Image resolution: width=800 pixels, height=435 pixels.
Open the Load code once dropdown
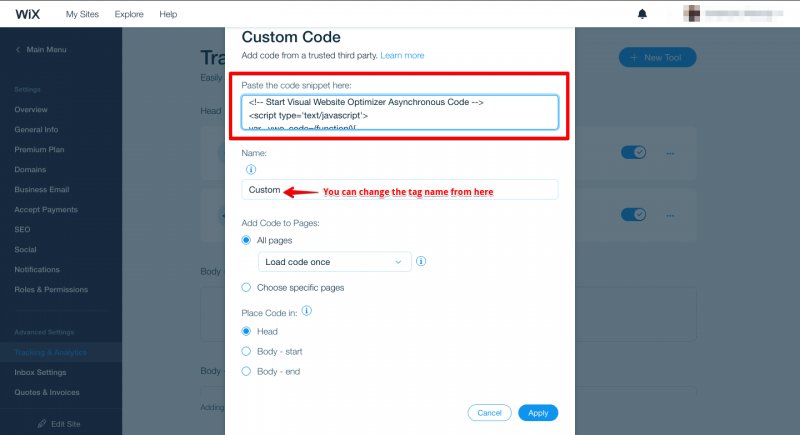[x=335, y=262]
